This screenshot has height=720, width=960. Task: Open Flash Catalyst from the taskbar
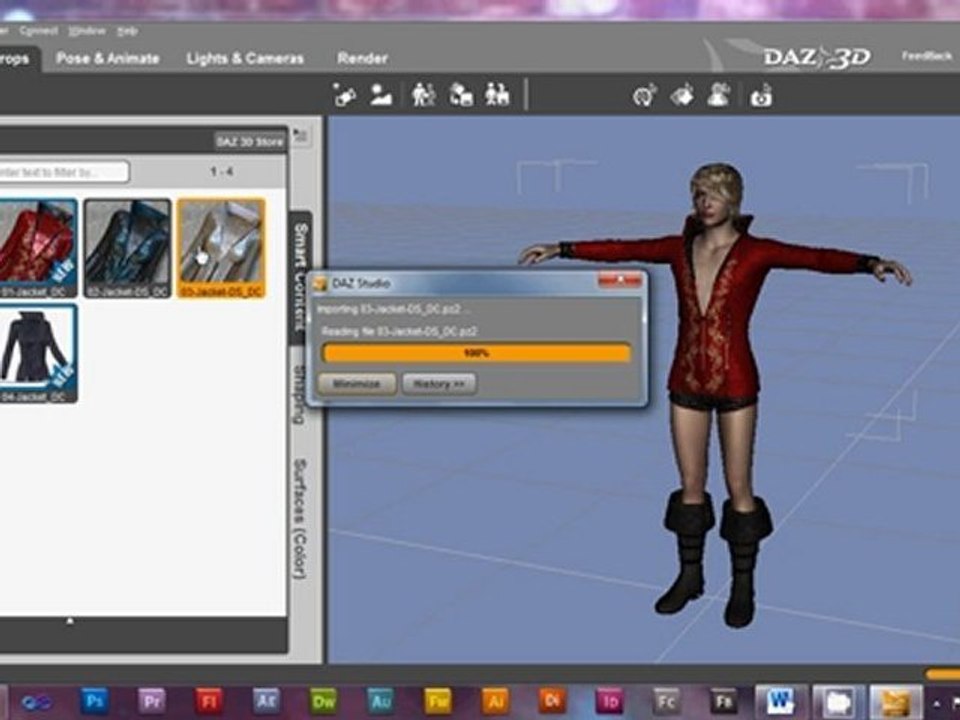click(666, 701)
